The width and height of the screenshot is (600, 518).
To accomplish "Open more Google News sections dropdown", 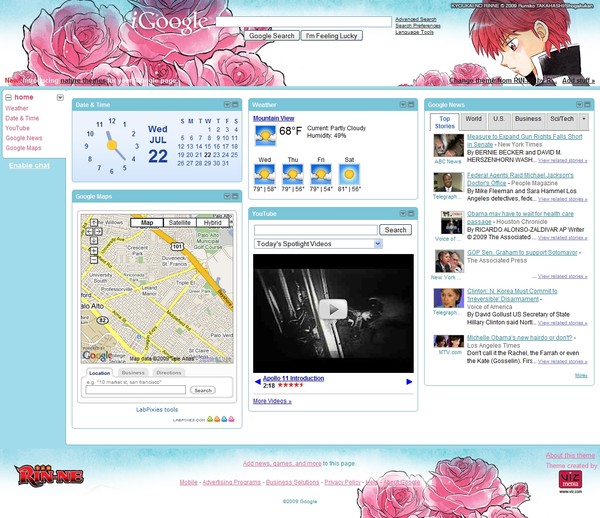I will click(584, 119).
